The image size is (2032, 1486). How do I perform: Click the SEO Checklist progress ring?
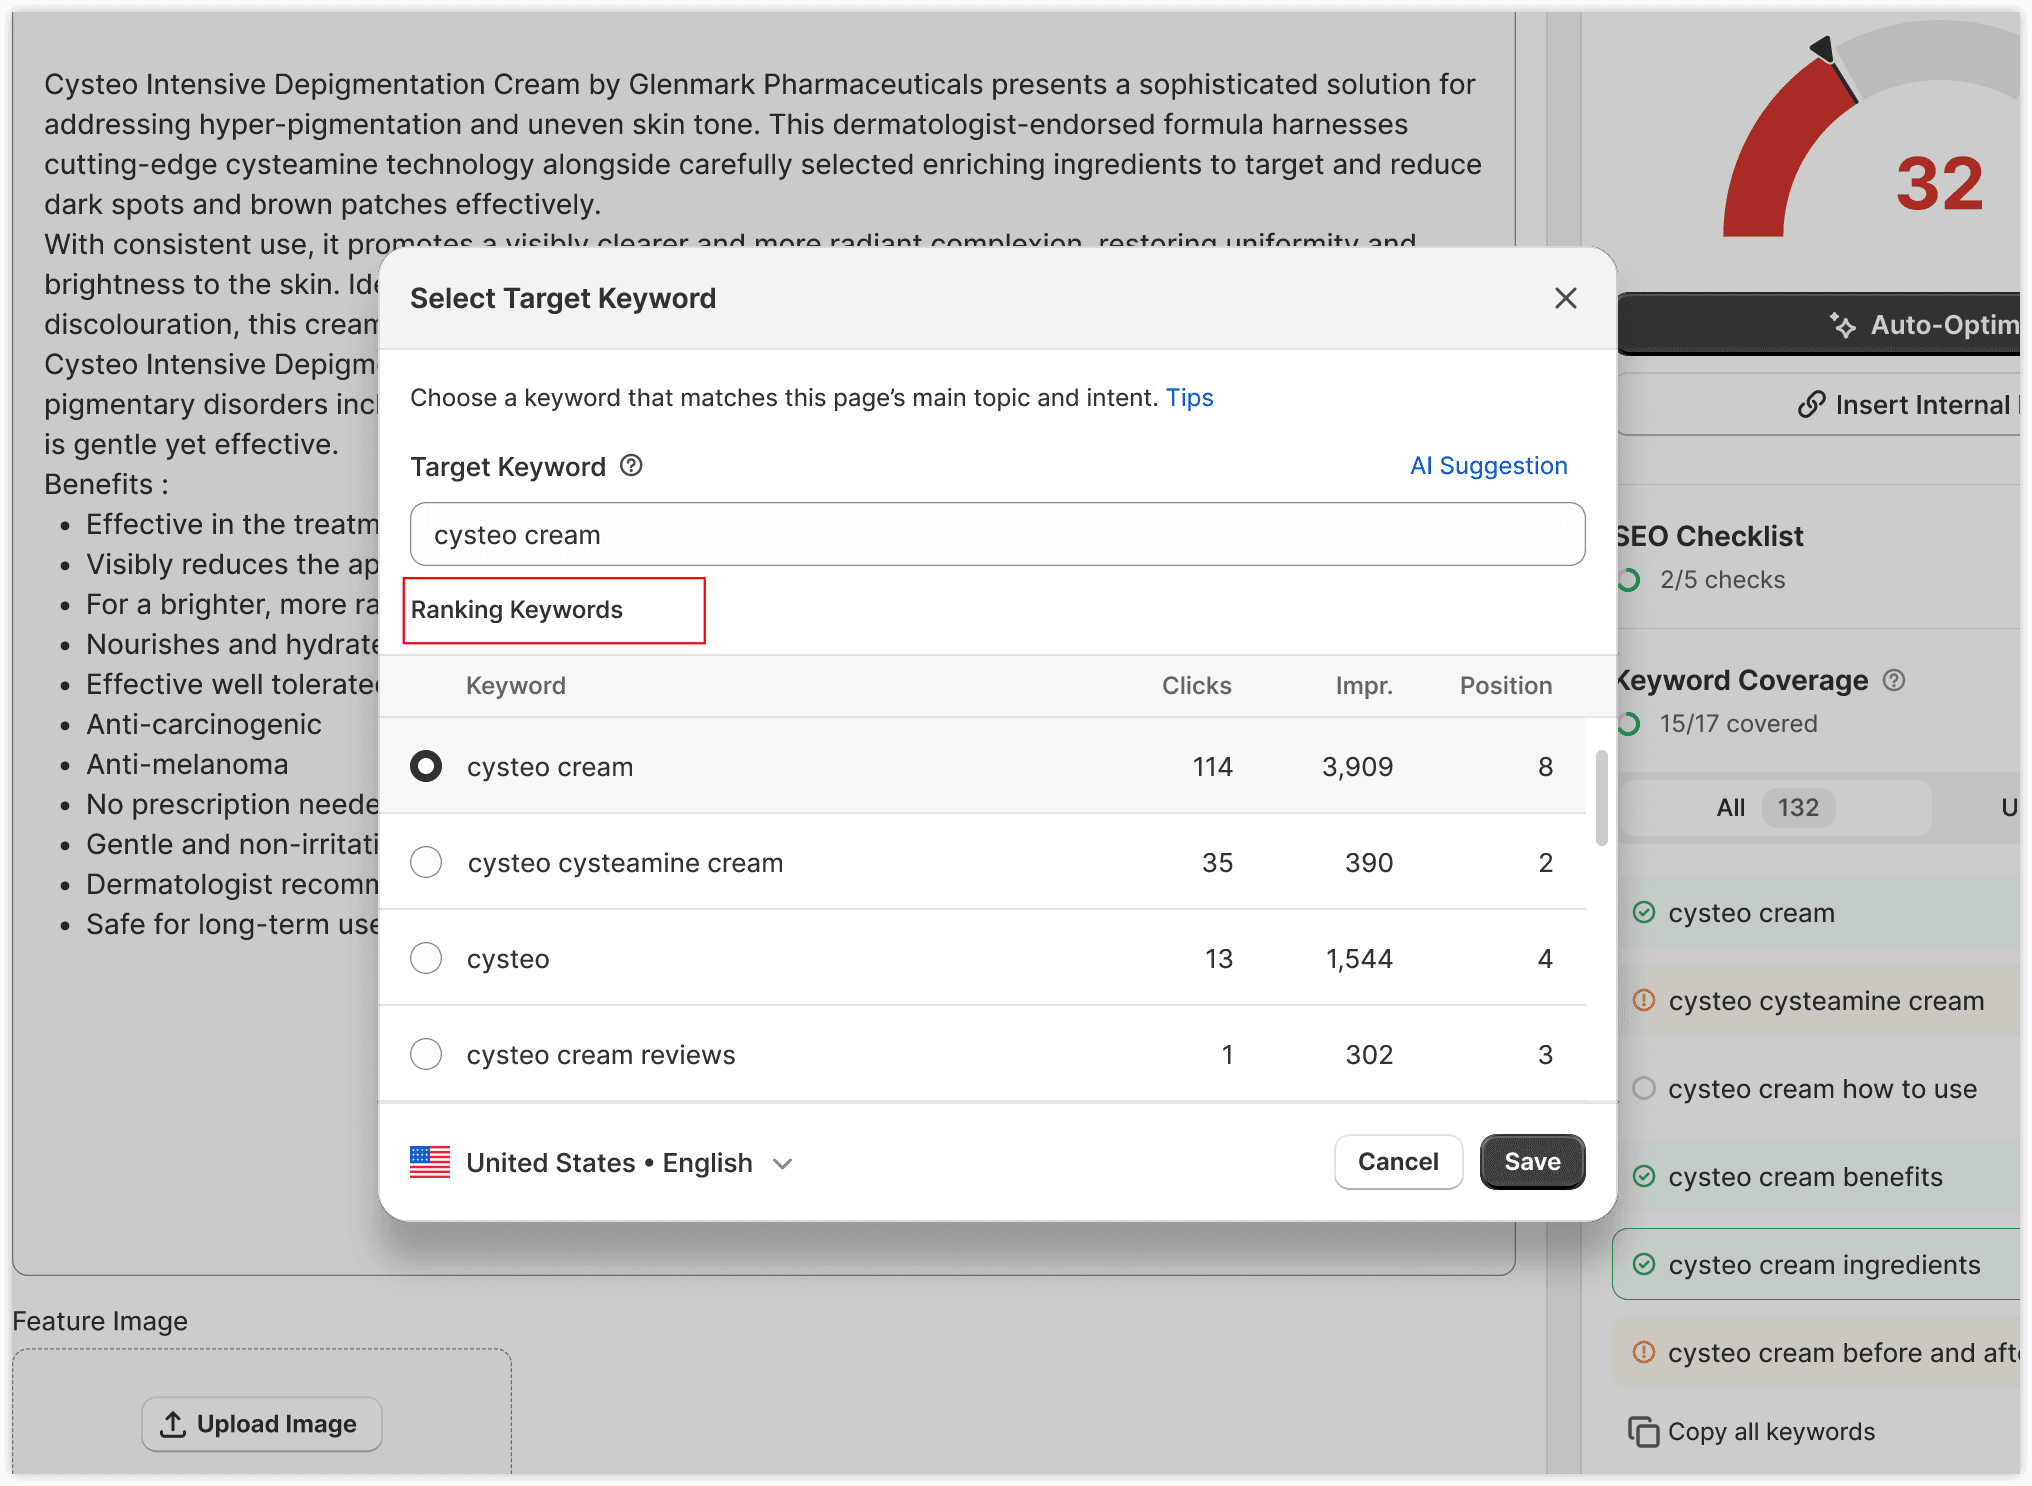pos(1629,580)
